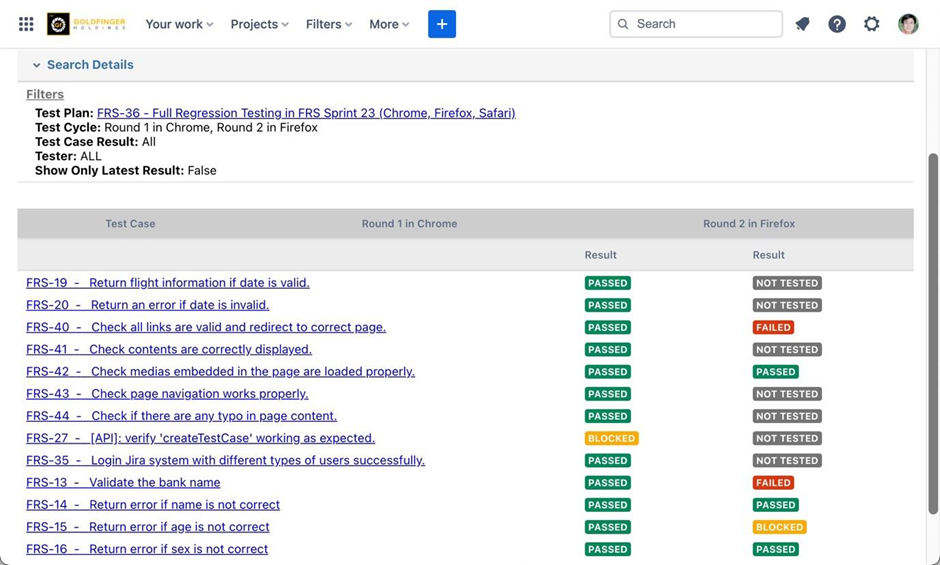Click the magnifier icon in search box
The height and width of the screenshot is (565, 940).
[x=624, y=24]
